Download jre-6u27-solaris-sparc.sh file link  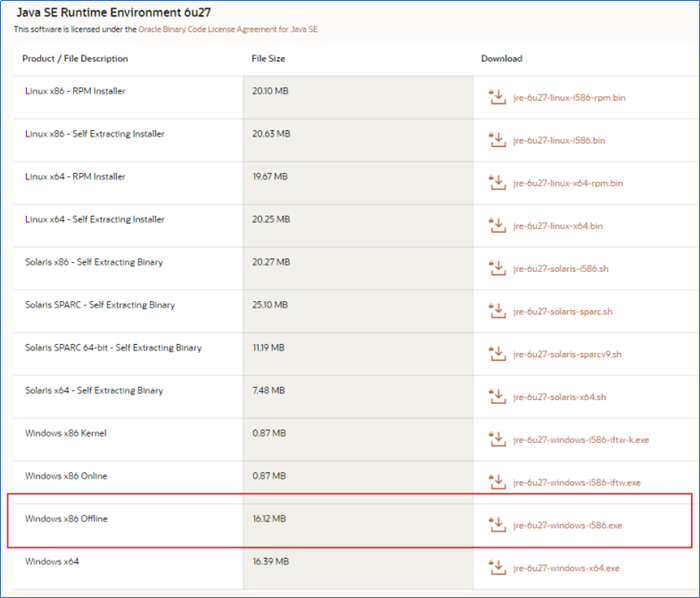pos(563,311)
